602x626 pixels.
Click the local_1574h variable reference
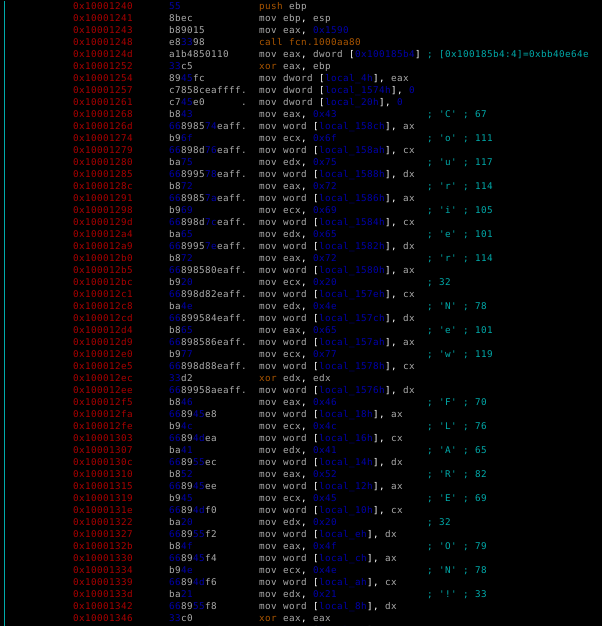tap(358, 90)
